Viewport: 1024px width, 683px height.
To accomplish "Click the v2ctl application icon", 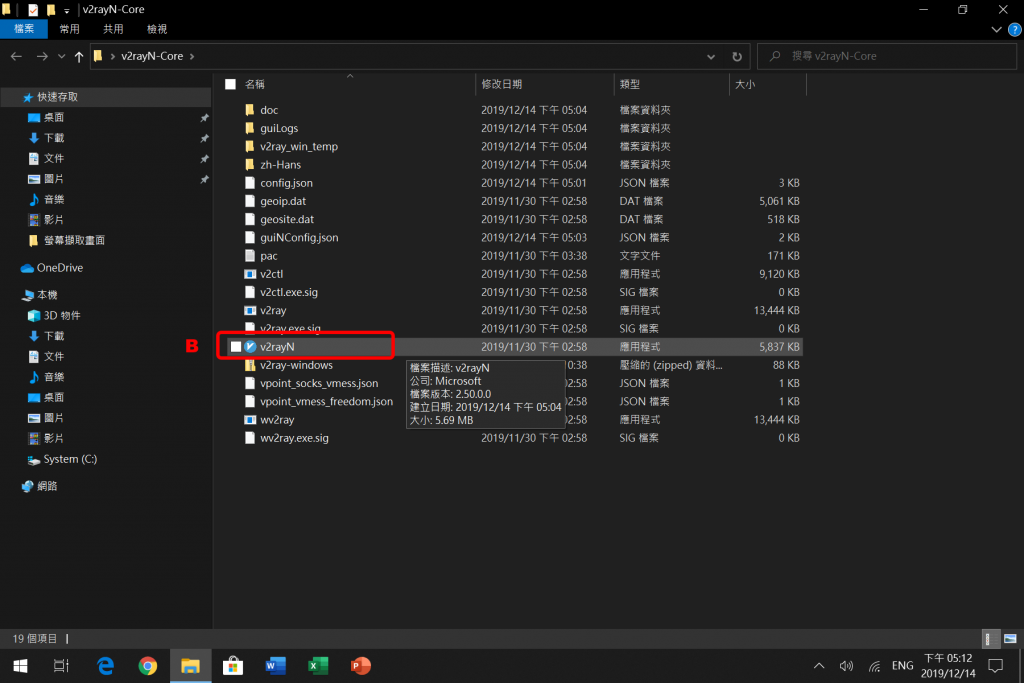I will (x=250, y=274).
